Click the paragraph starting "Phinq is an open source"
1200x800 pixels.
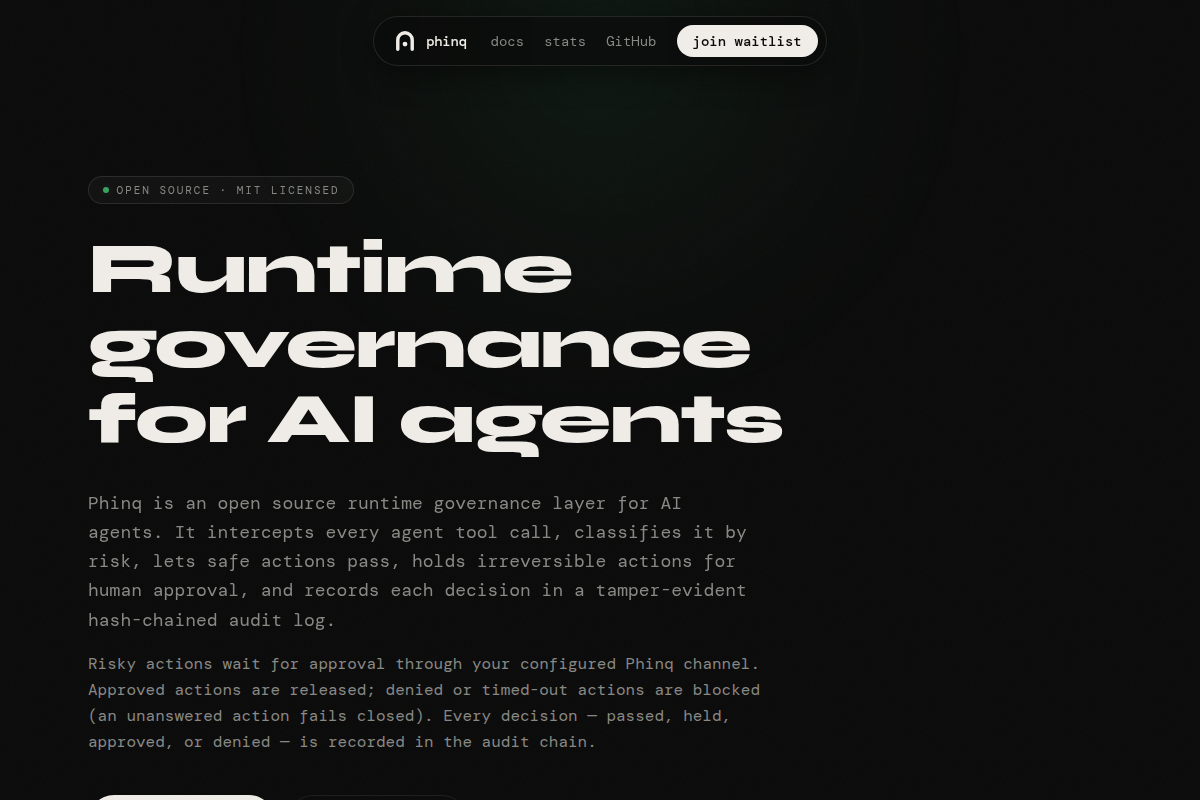coord(418,561)
